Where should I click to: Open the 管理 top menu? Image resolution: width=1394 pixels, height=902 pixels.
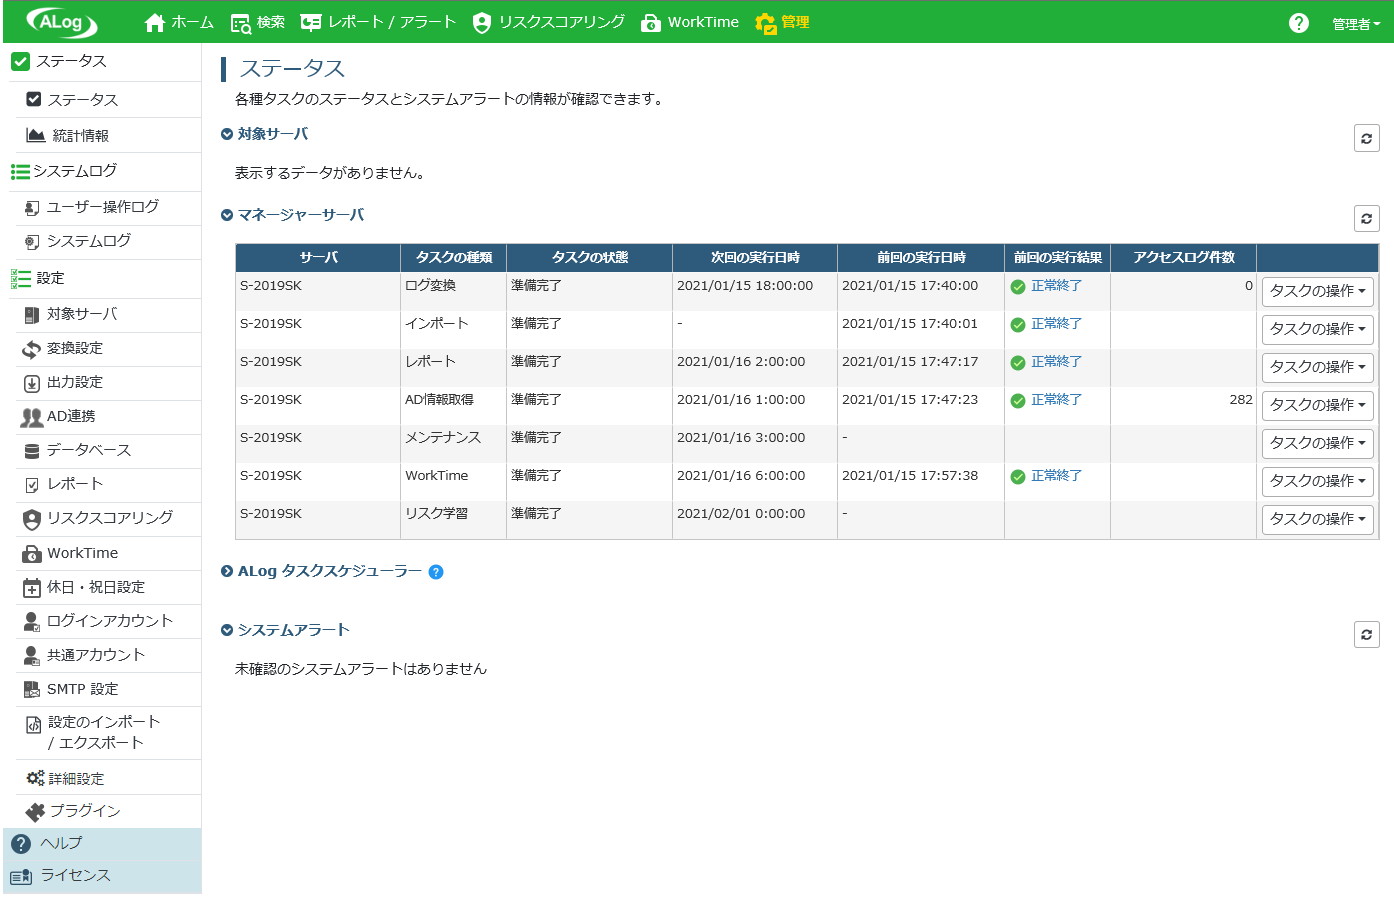tap(782, 22)
